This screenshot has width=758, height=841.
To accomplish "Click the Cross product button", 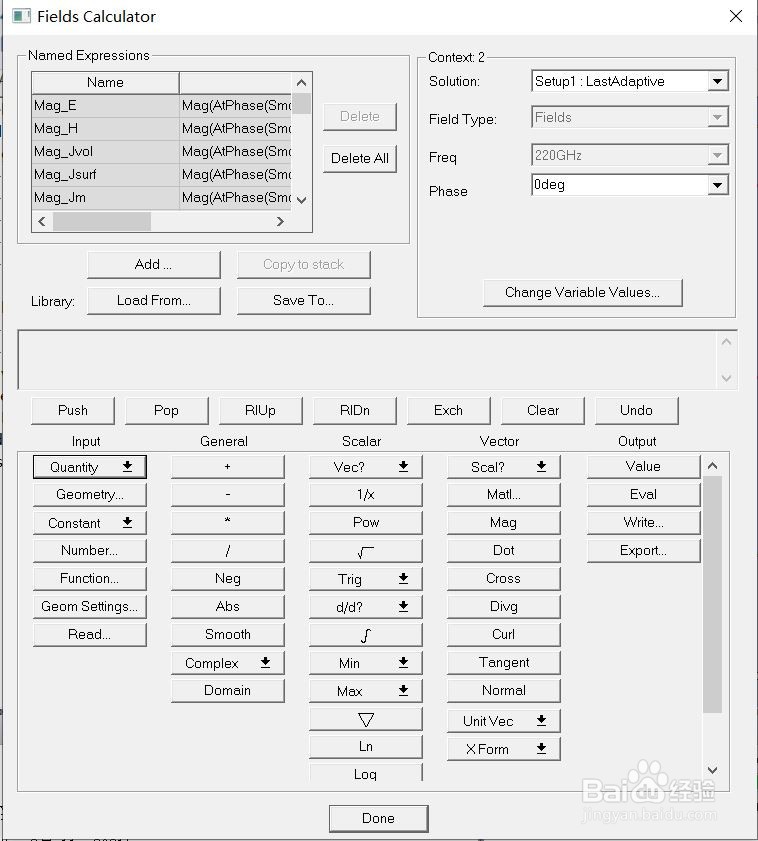I will click(504, 579).
